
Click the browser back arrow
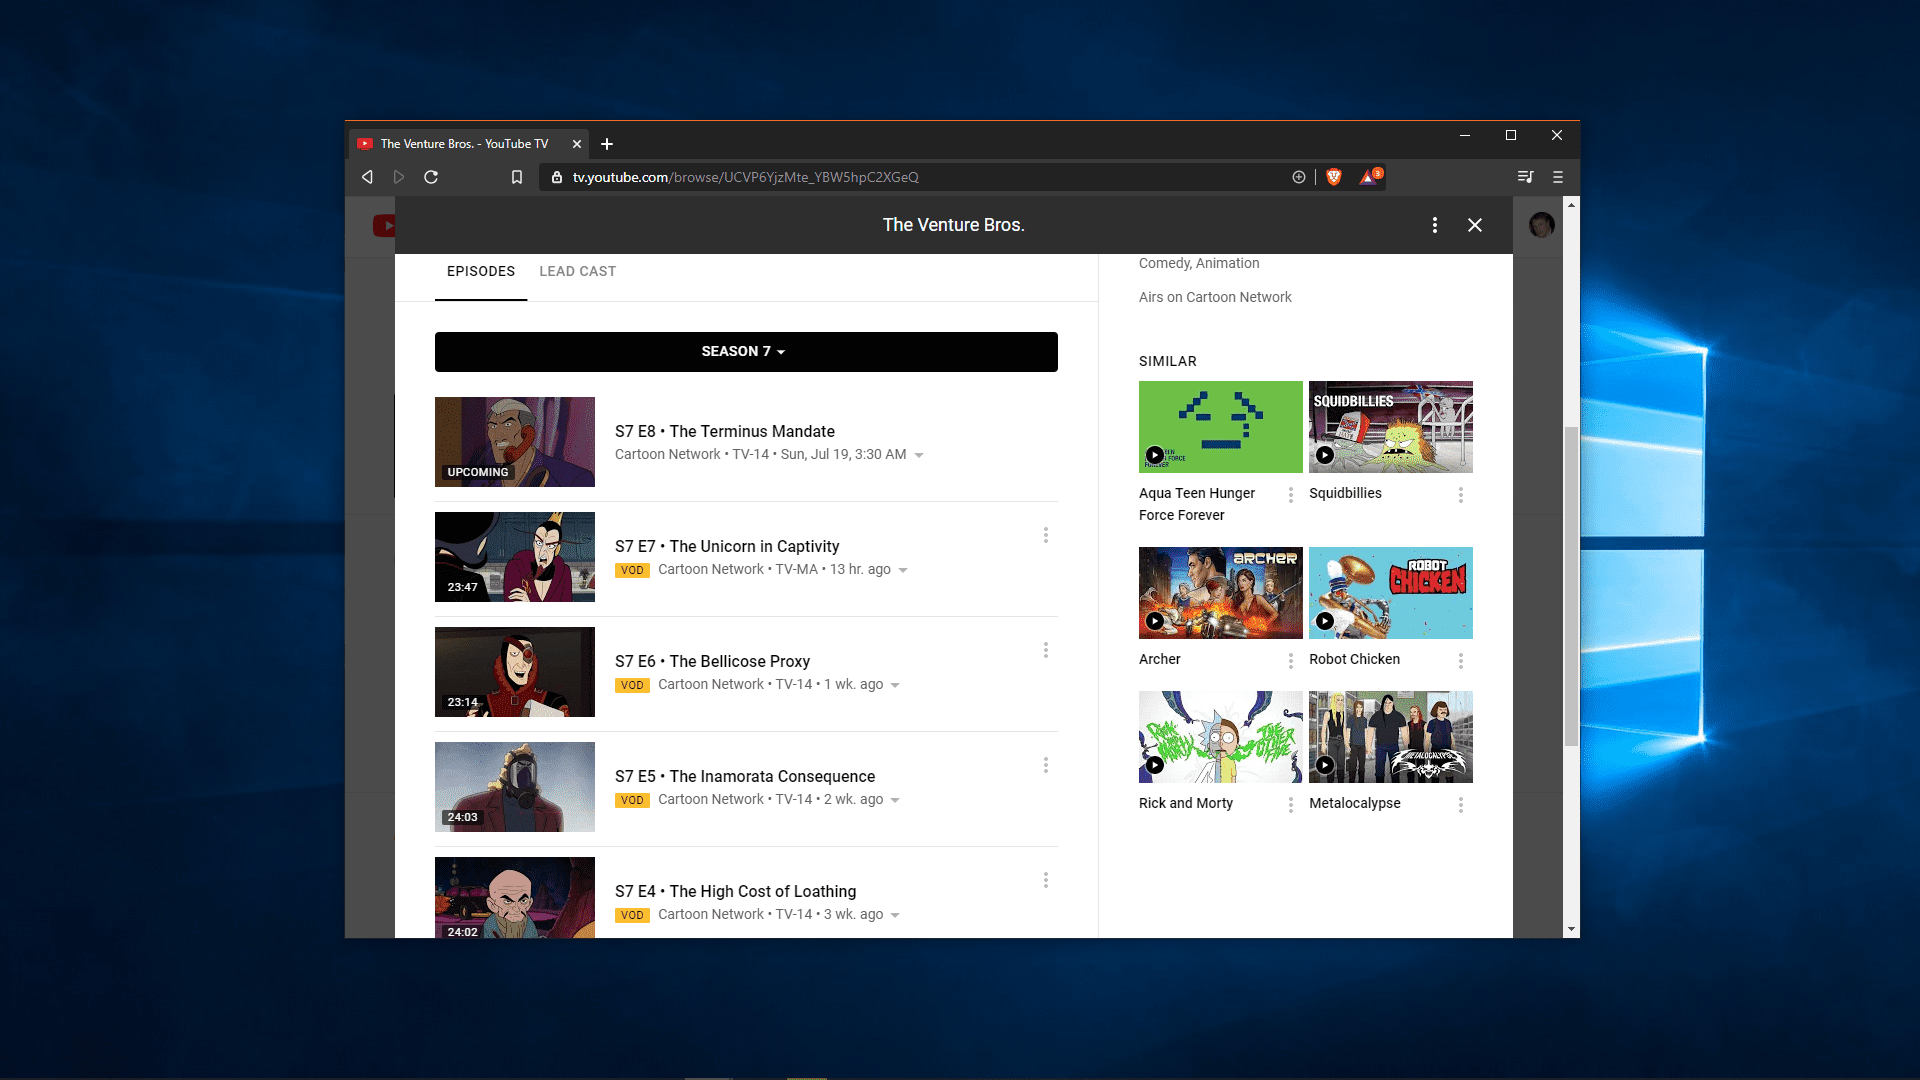point(367,177)
